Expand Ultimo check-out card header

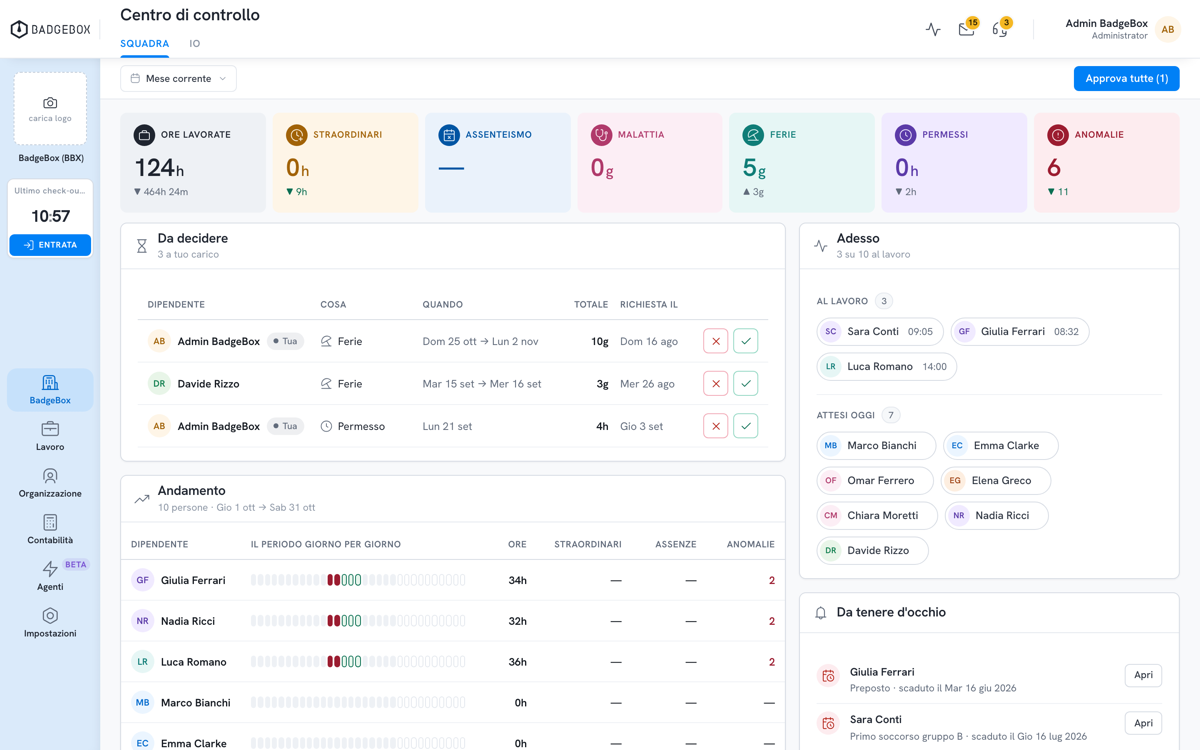point(50,191)
